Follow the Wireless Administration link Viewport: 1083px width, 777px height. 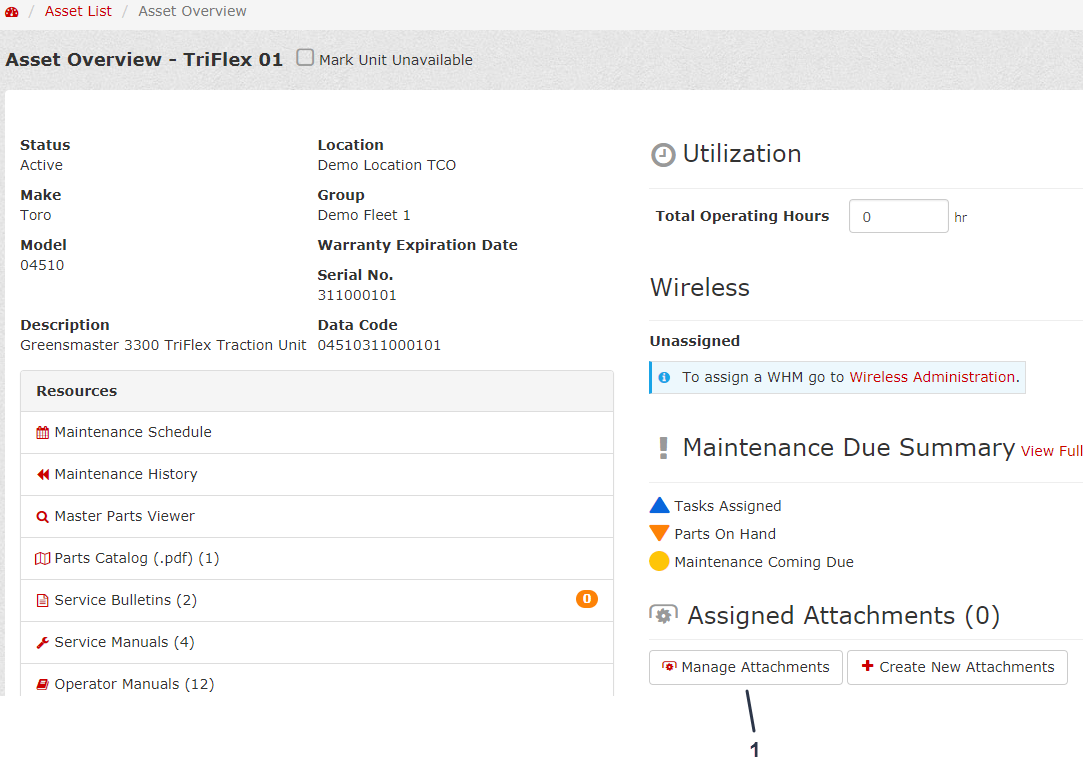click(x=932, y=378)
